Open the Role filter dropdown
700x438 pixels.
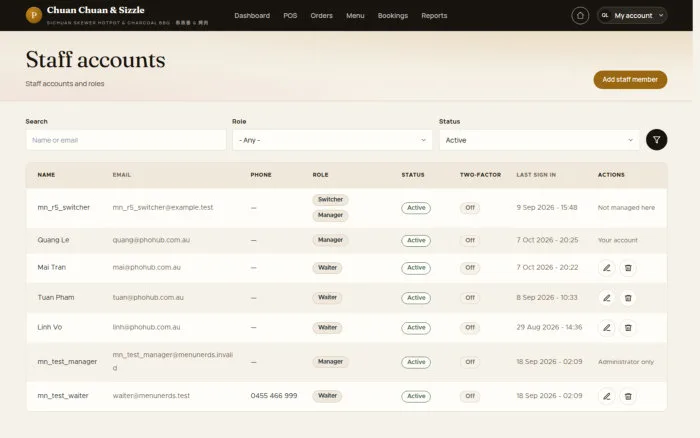332,140
